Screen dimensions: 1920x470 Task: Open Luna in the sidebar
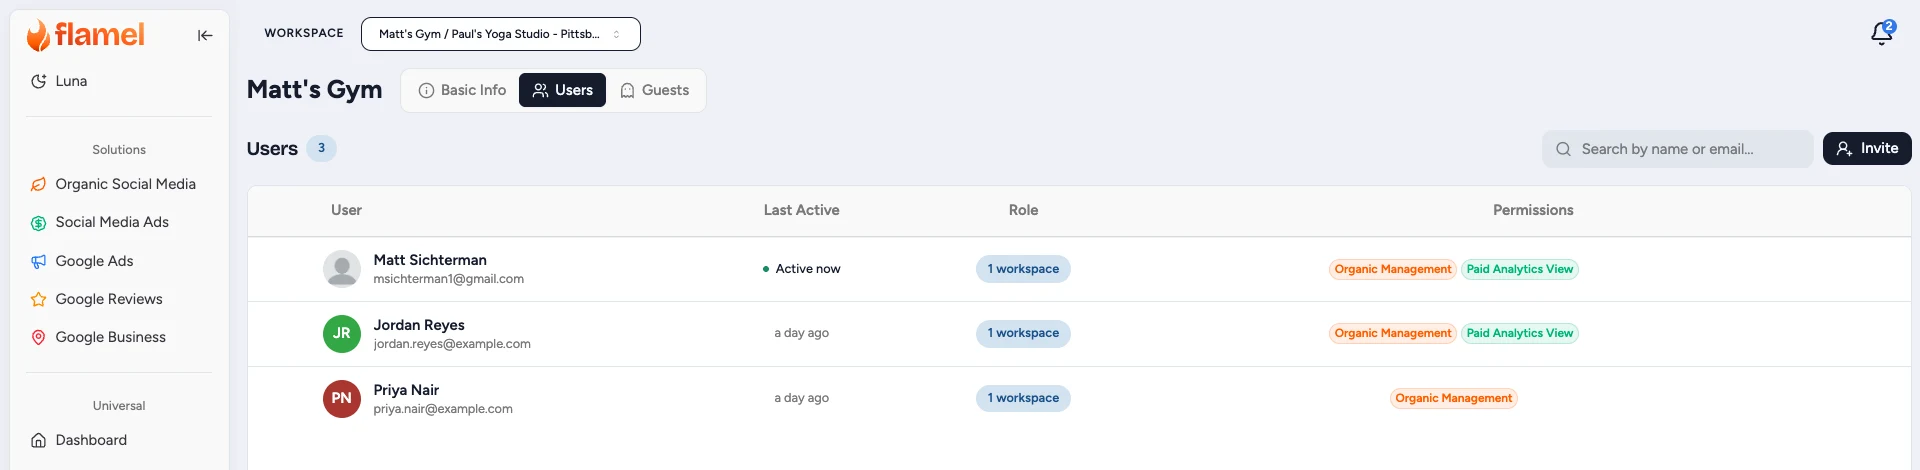70,81
